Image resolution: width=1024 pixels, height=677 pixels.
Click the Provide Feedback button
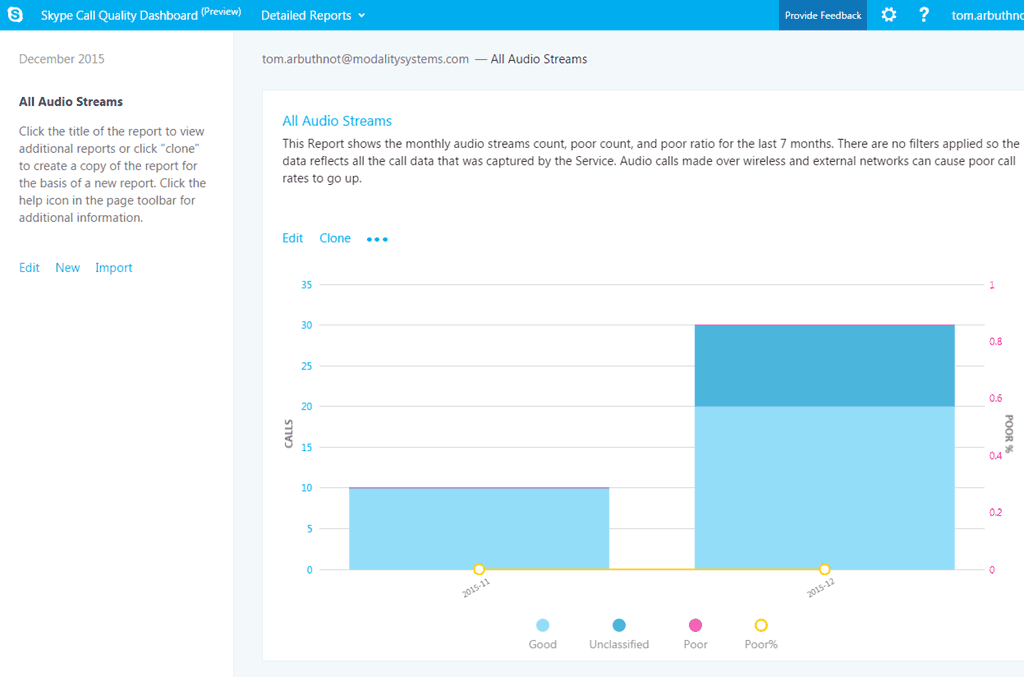point(822,15)
